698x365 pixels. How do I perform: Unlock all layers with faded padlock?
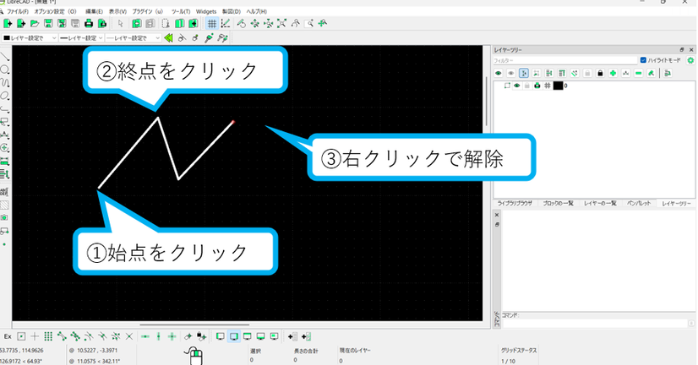click(588, 73)
